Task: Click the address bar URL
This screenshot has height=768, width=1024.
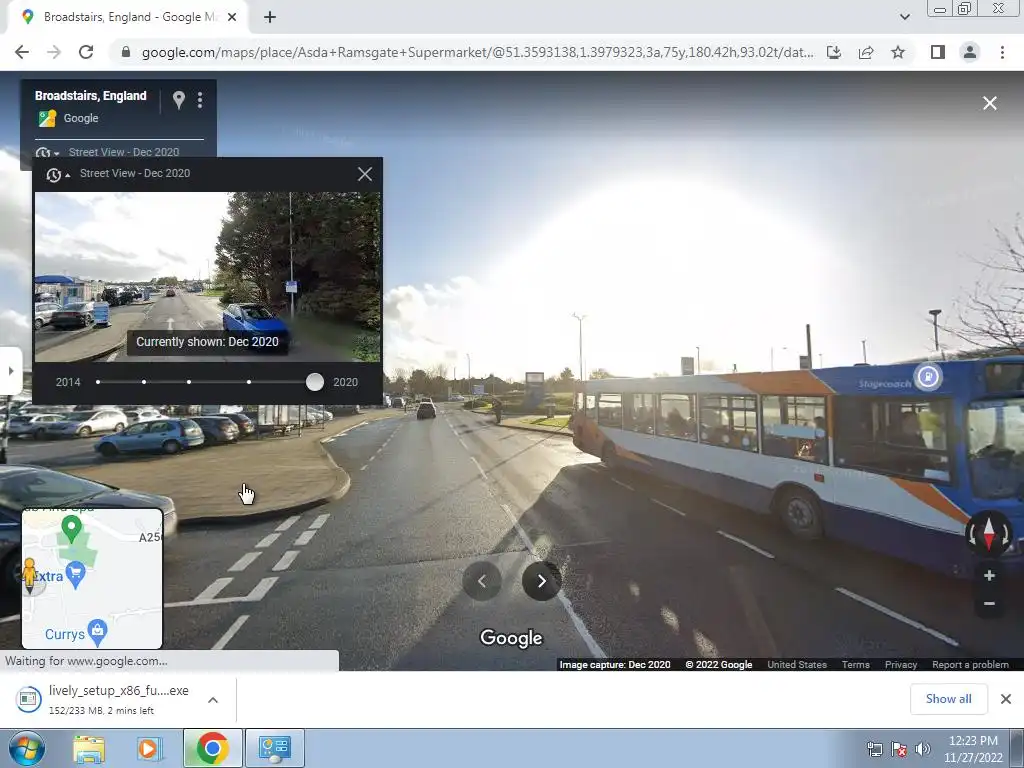Action: coord(477,52)
